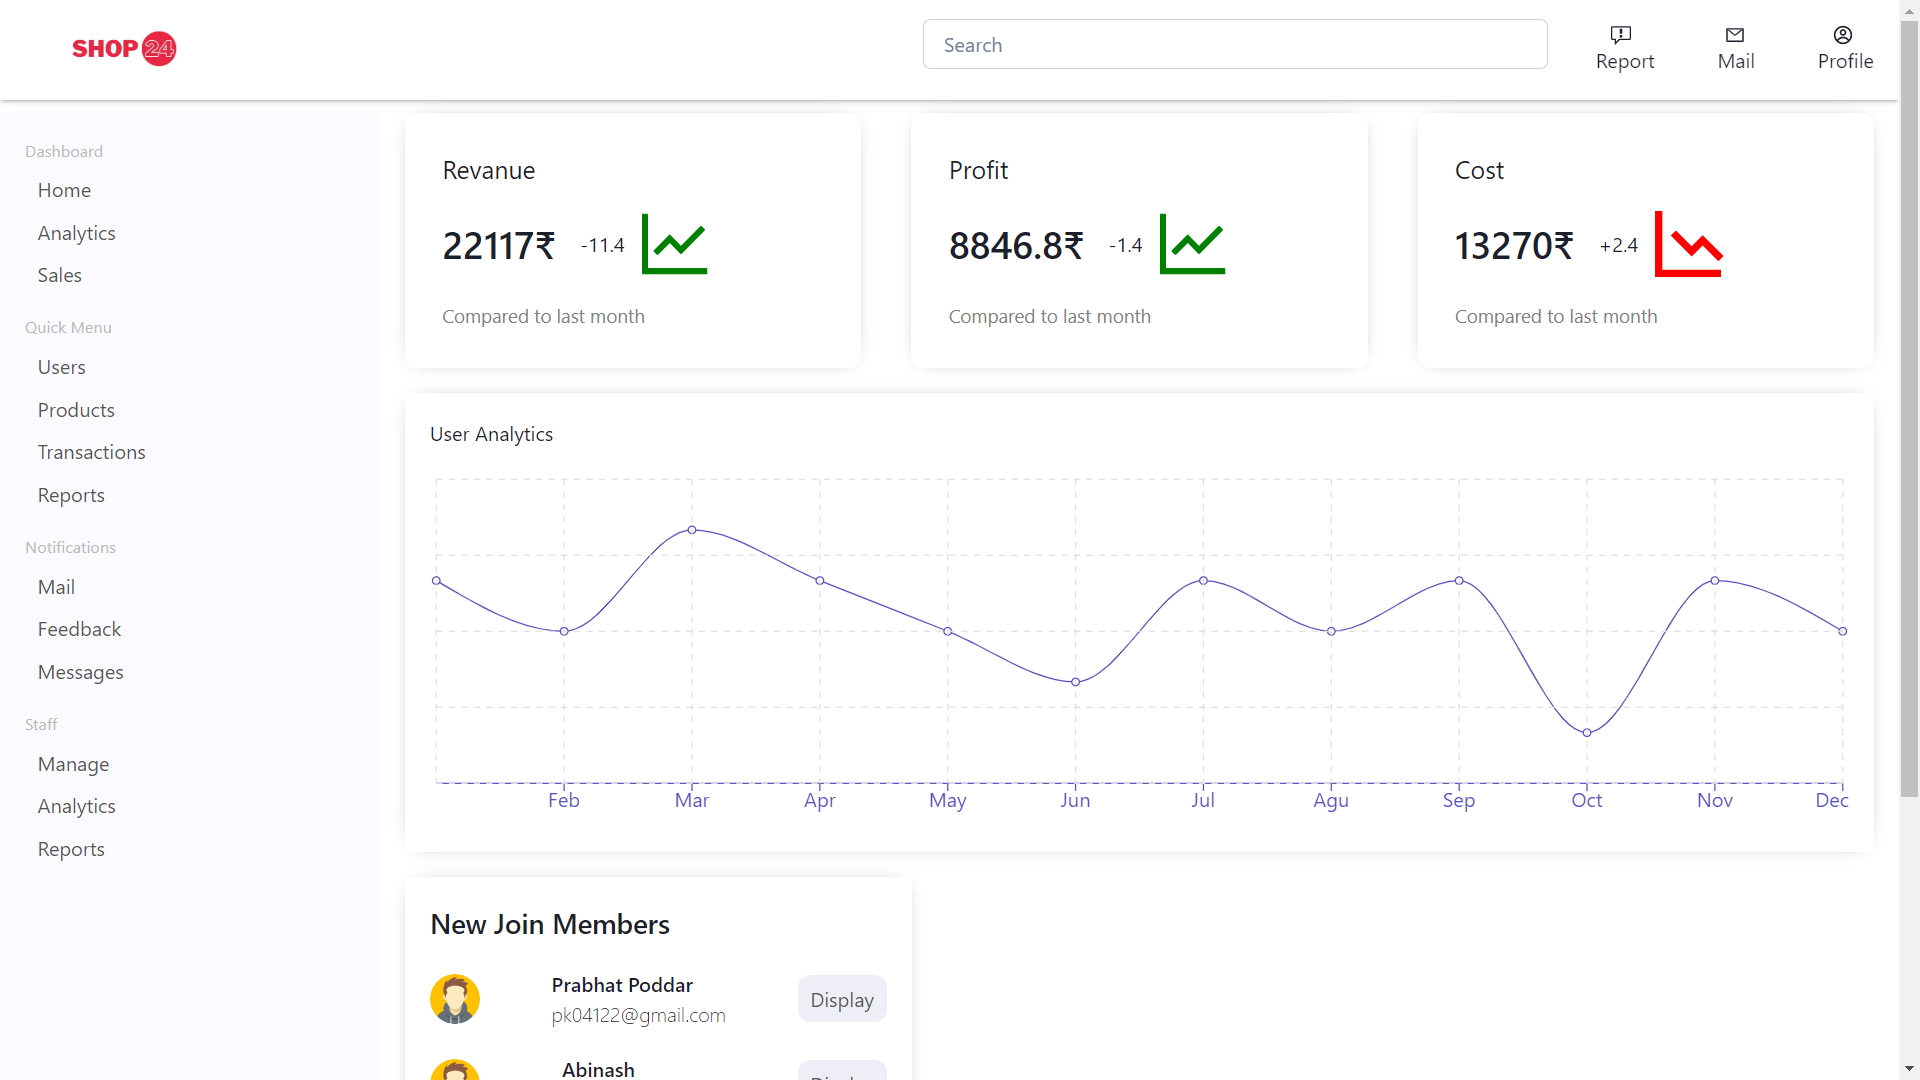Open Sales in the sidebar
1920x1080 pixels.
(60, 275)
